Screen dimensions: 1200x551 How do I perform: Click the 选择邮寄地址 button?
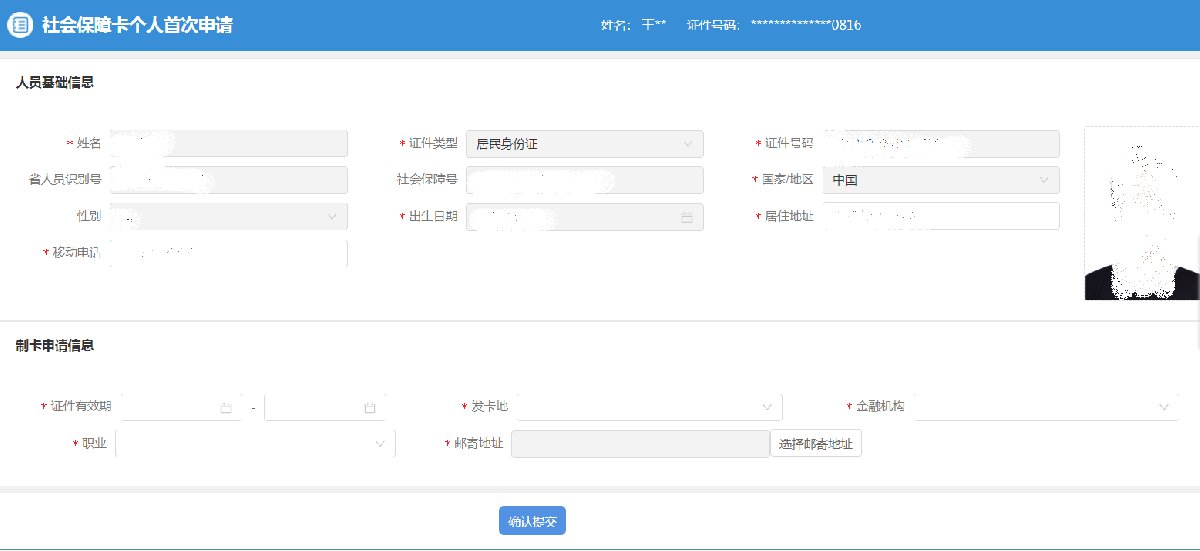pos(815,444)
